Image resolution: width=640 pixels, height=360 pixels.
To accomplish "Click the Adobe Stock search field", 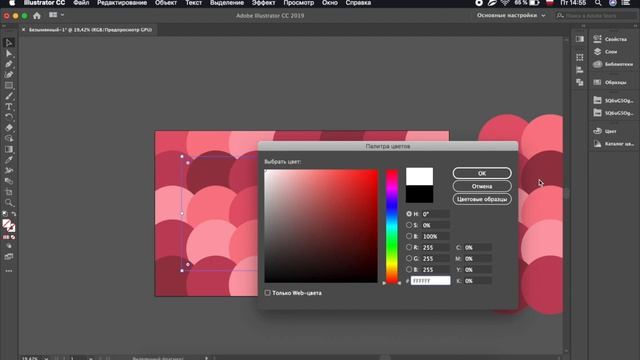I will pos(596,16).
